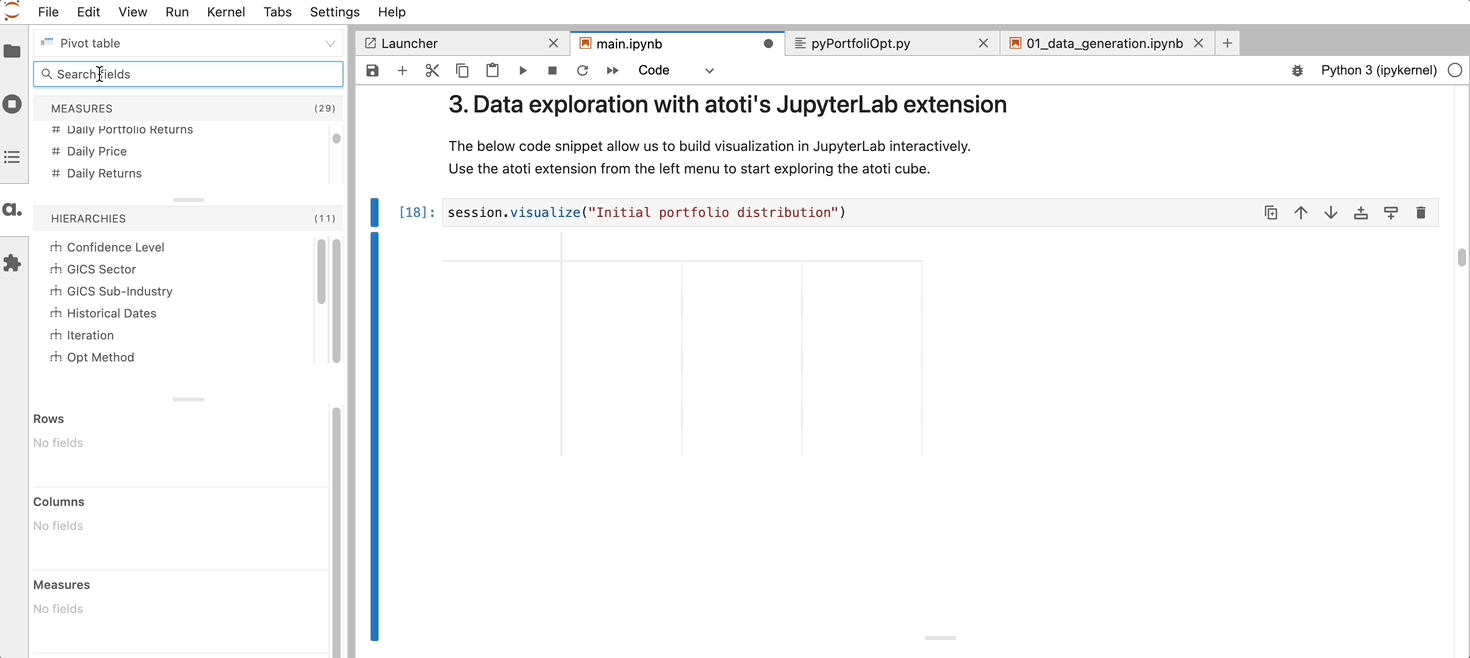
Task: Duplicate cell 18 using cell toolbar icon
Action: click(1271, 212)
